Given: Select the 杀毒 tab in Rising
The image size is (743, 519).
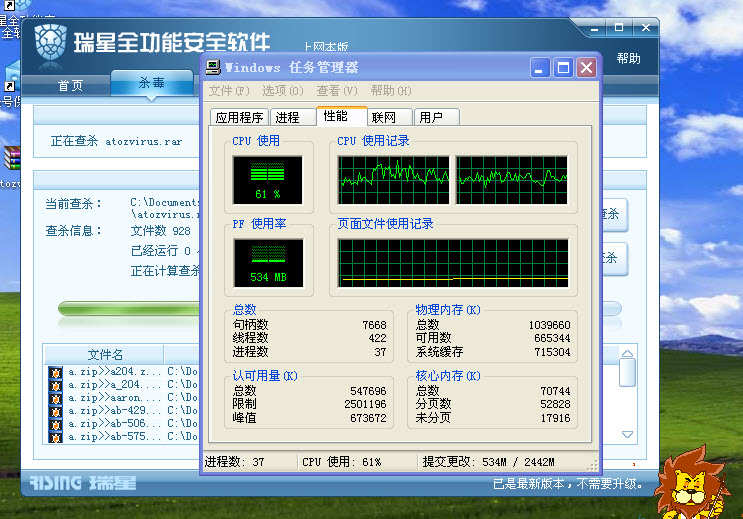Looking at the screenshot, I should [152, 83].
